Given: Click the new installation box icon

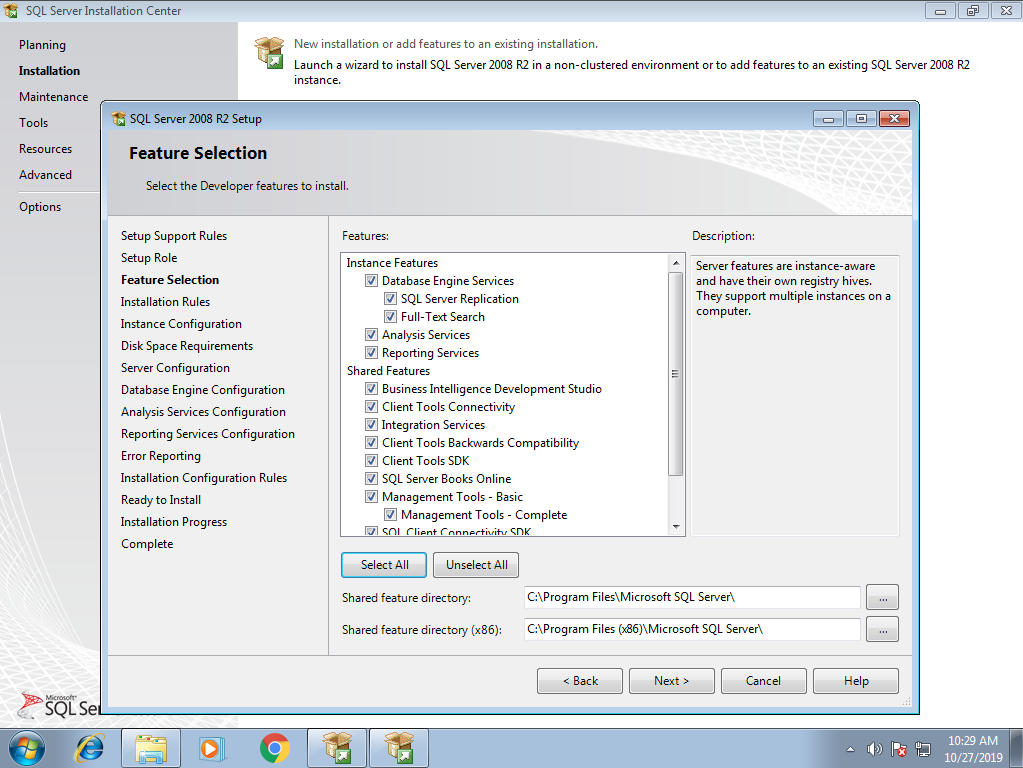Looking at the screenshot, I should click(269, 53).
